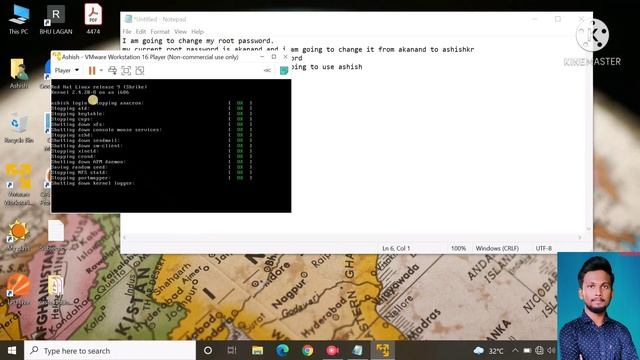640x360 pixels.
Task: Select the Recycle Bin desktop icon
Action: click(19, 128)
